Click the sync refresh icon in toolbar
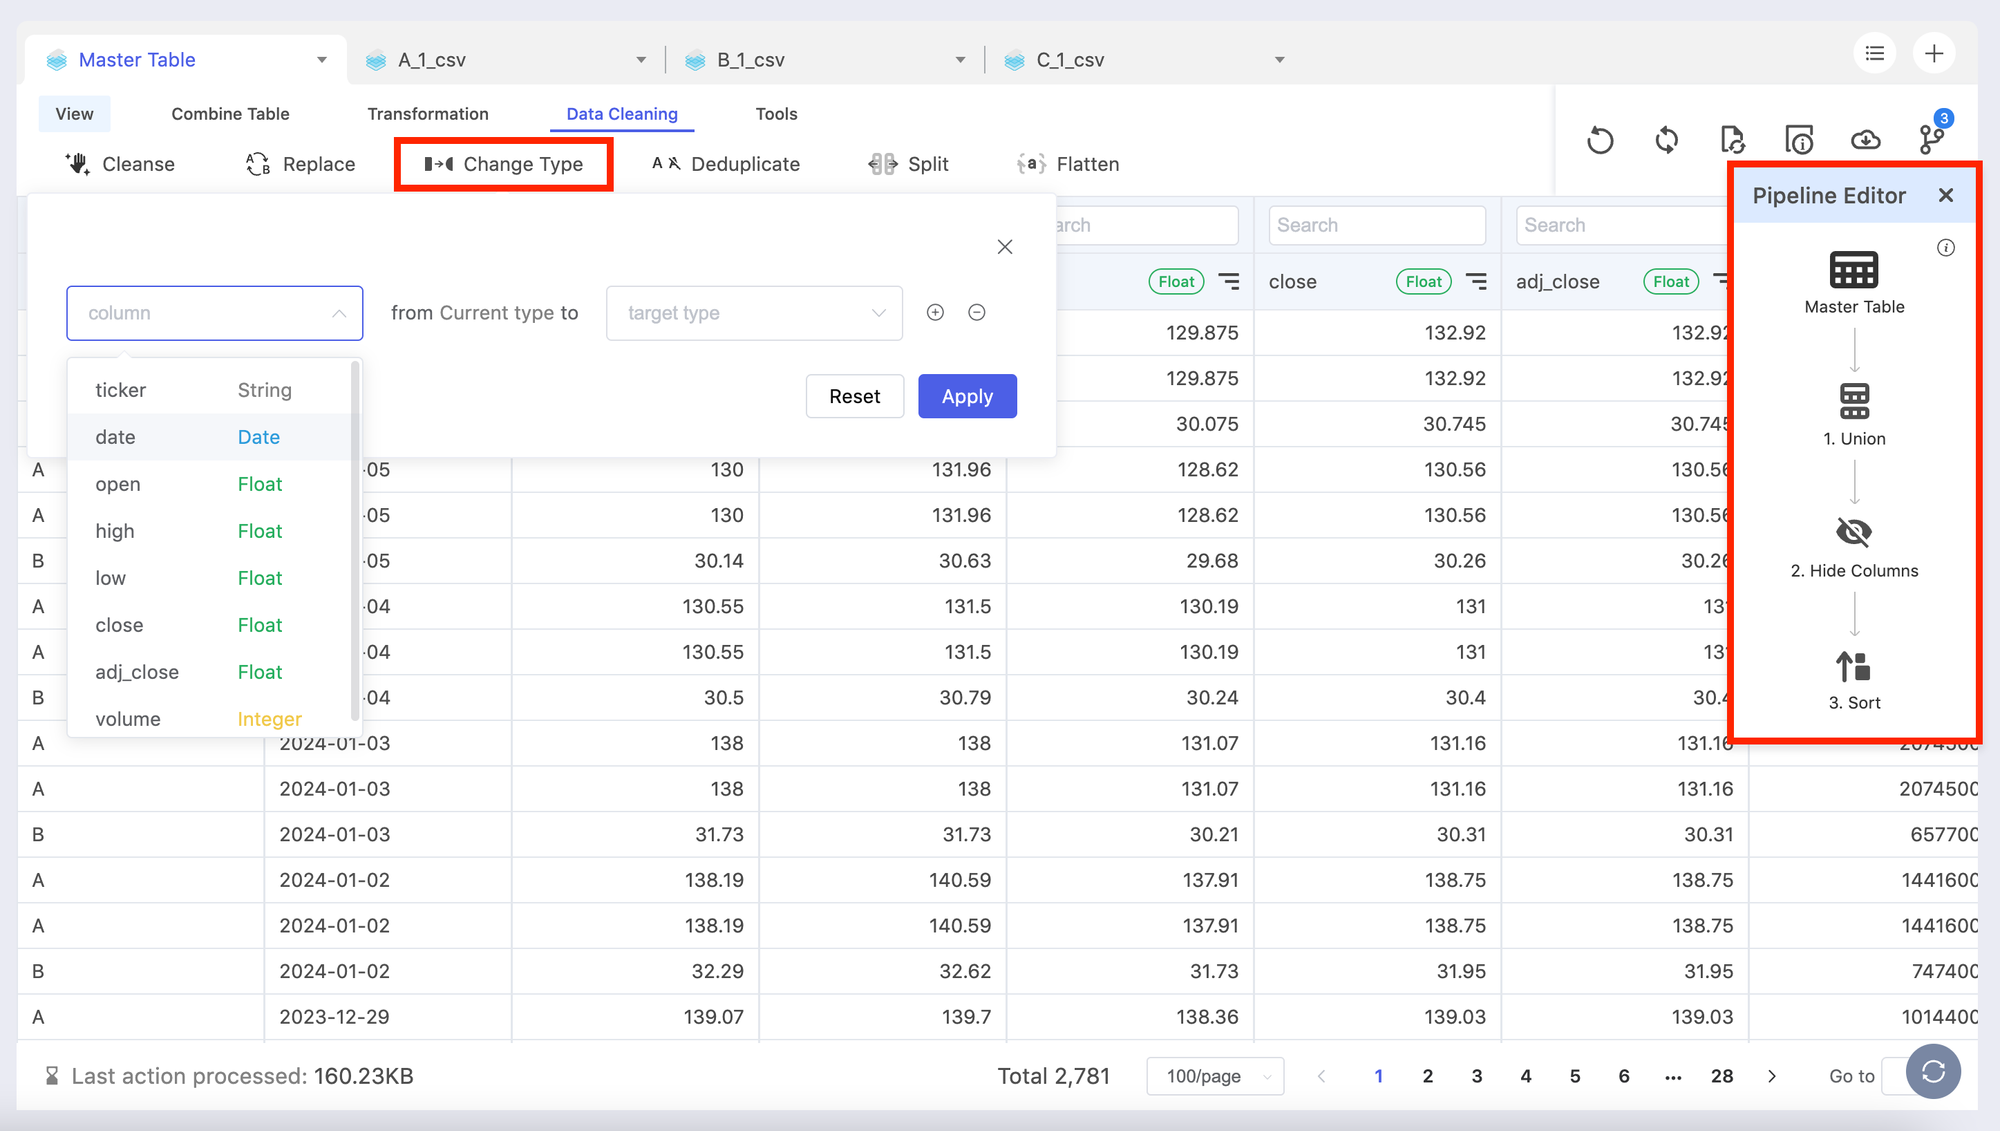Screen dimensions: 2000x1131 point(1666,140)
